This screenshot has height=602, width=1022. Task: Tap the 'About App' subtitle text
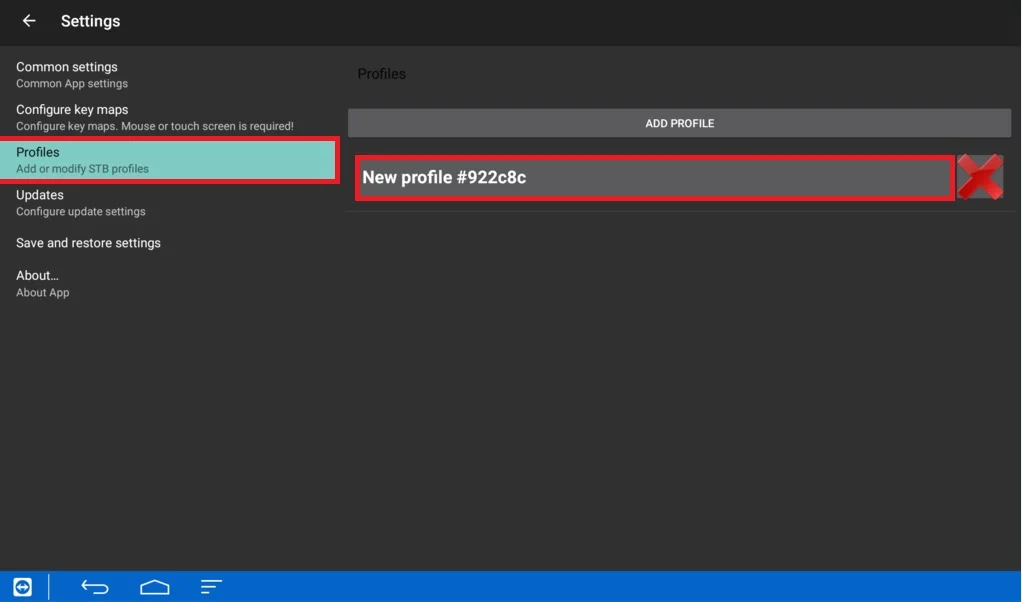pos(43,293)
